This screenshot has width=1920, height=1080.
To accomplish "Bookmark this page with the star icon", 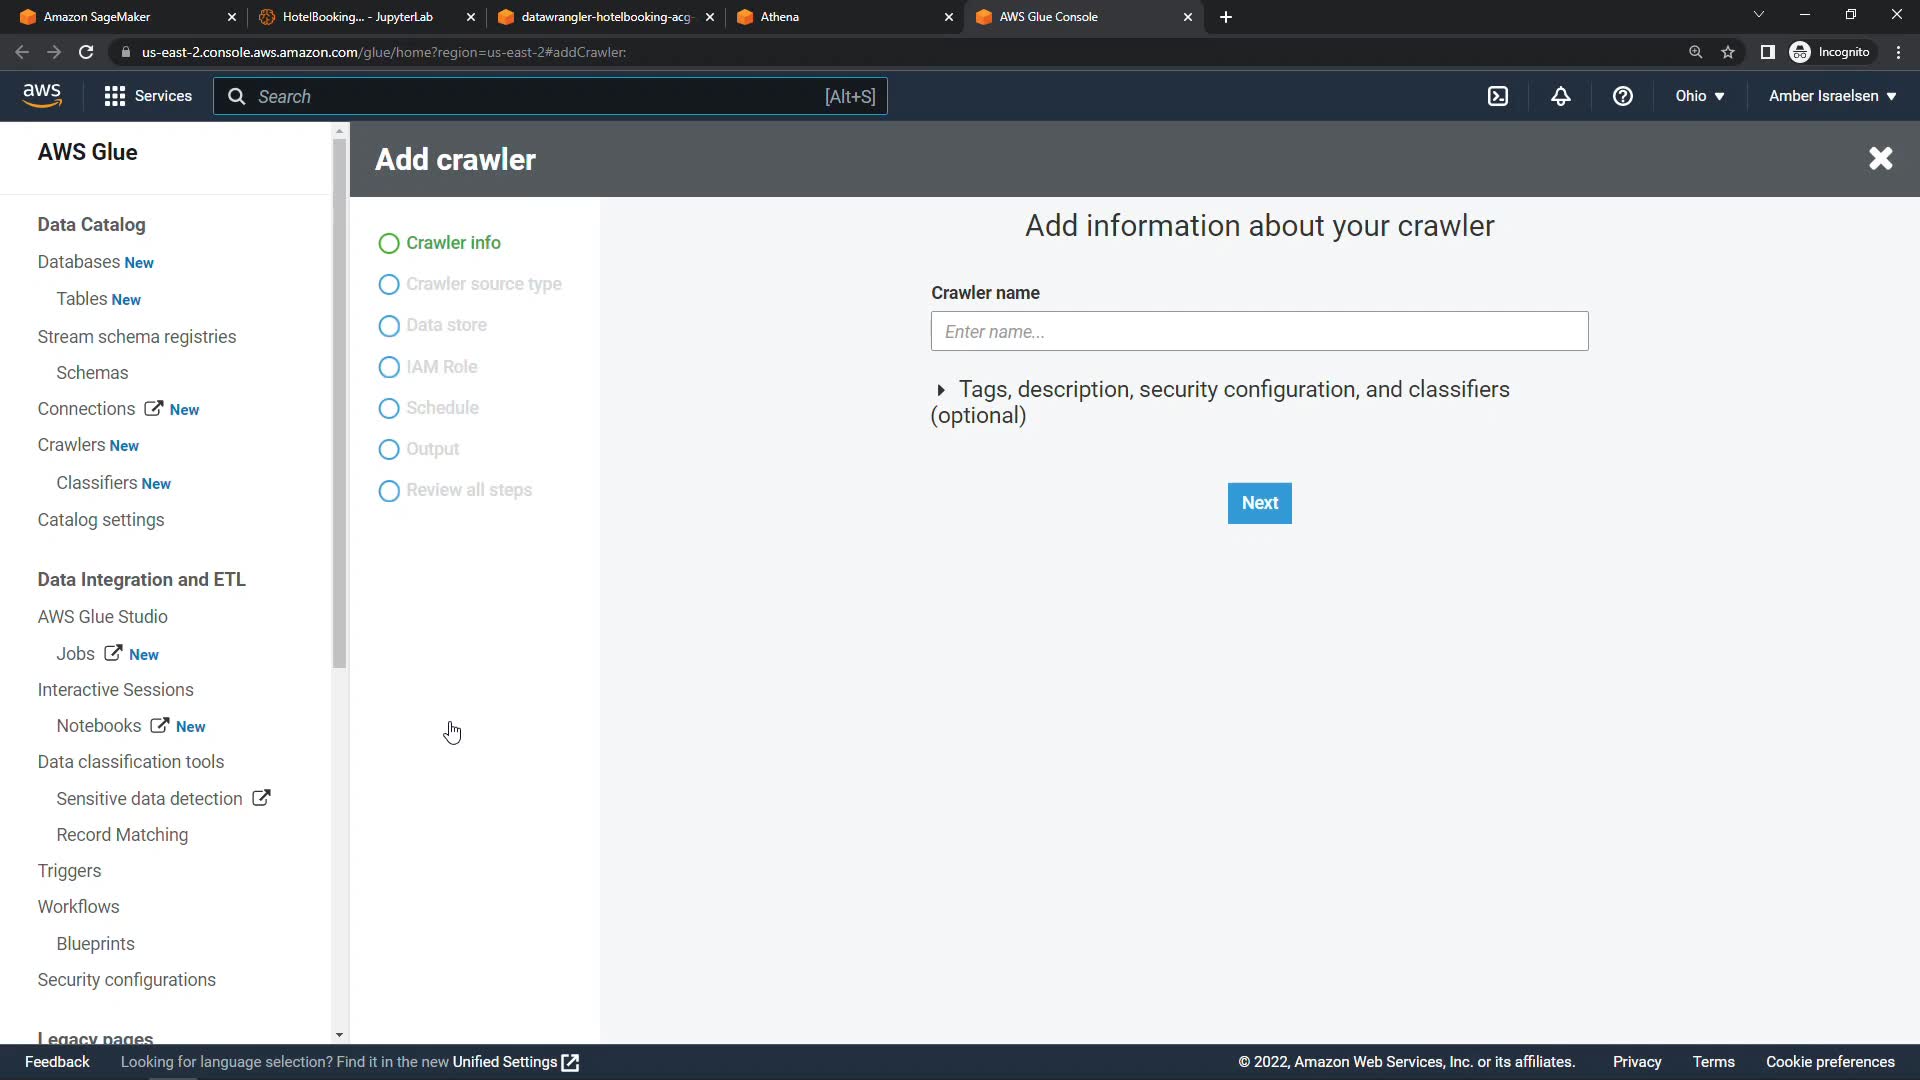I will (1728, 52).
